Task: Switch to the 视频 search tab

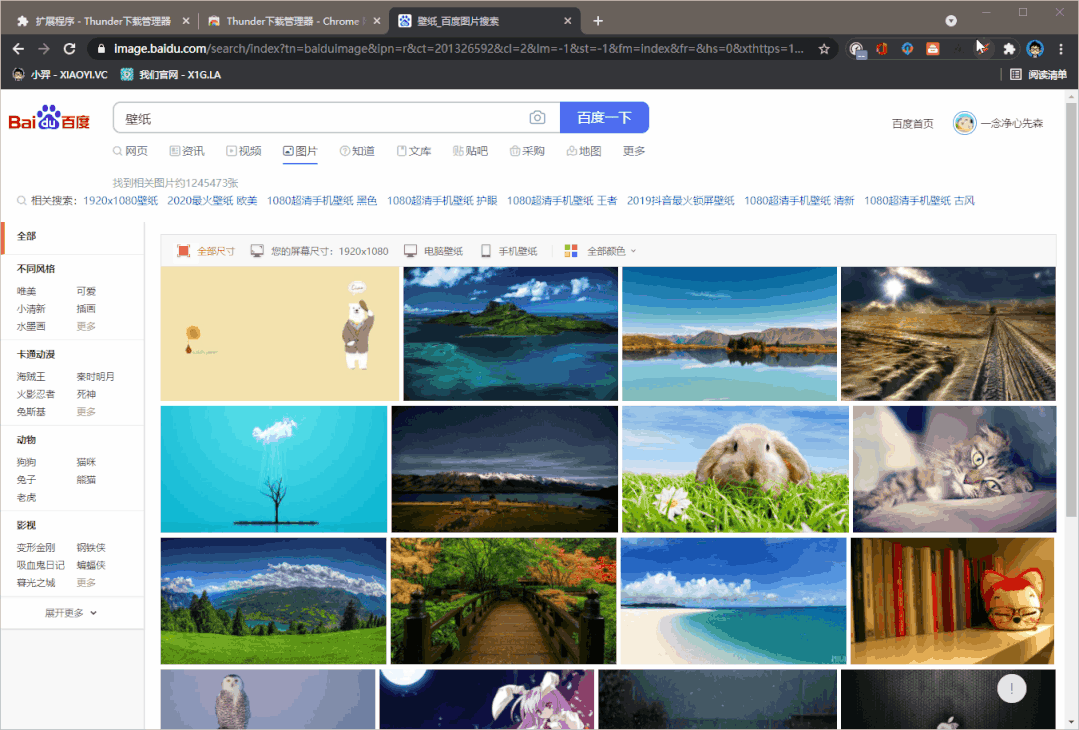Action: (243, 151)
